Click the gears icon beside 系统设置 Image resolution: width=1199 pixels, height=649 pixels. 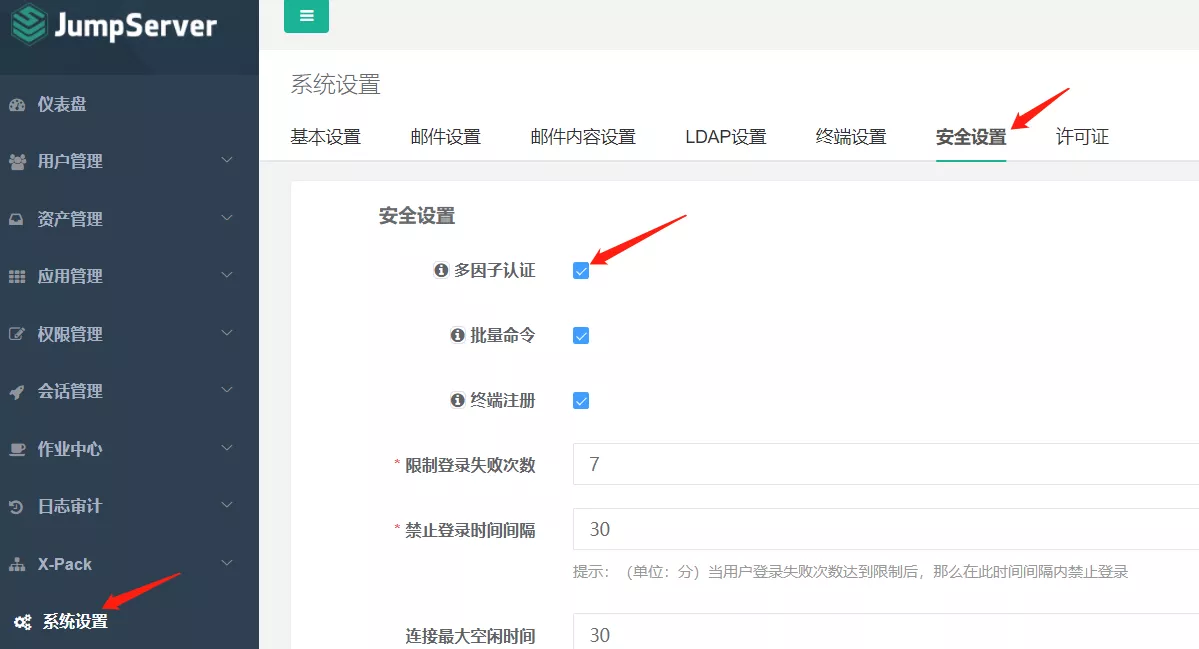(x=22, y=622)
